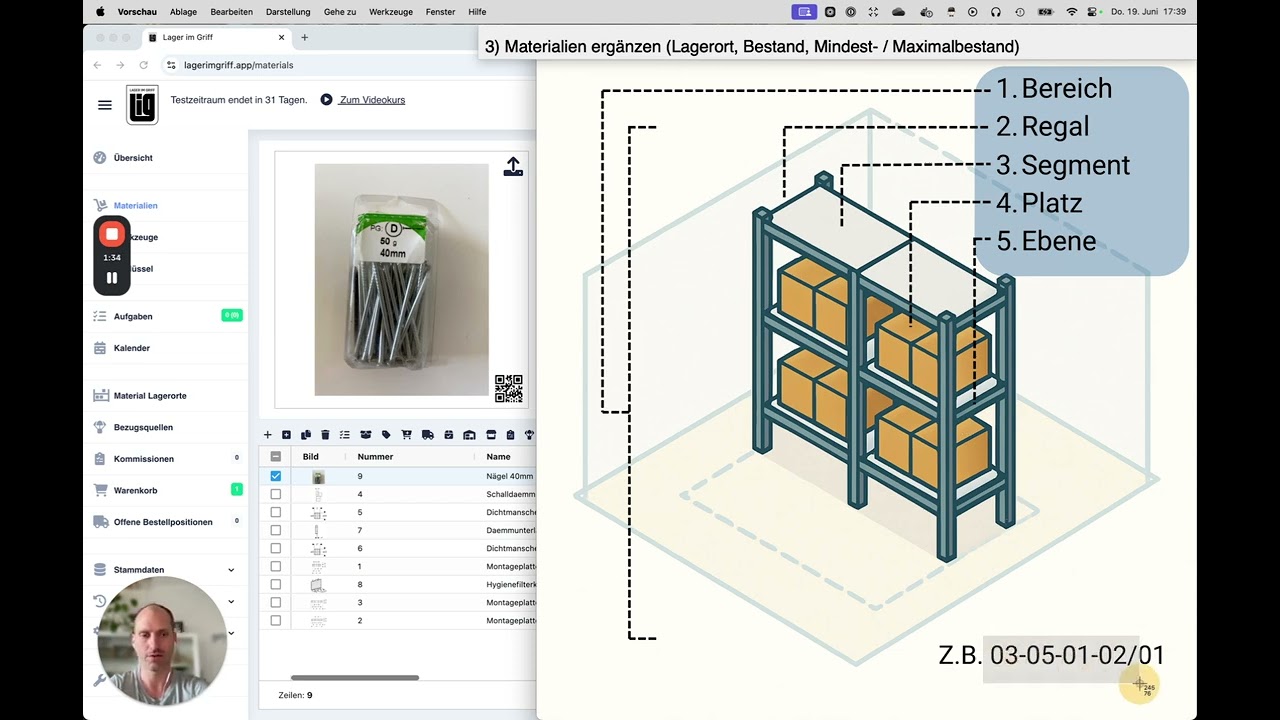Stop the screen recording
Viewport: 1280px width, 720px height.
112,234
